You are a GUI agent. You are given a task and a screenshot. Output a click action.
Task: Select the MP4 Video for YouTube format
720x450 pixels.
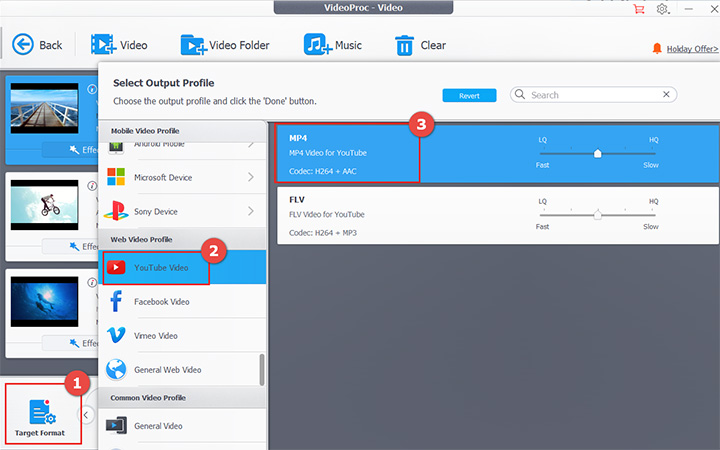[x=497, y=154]
